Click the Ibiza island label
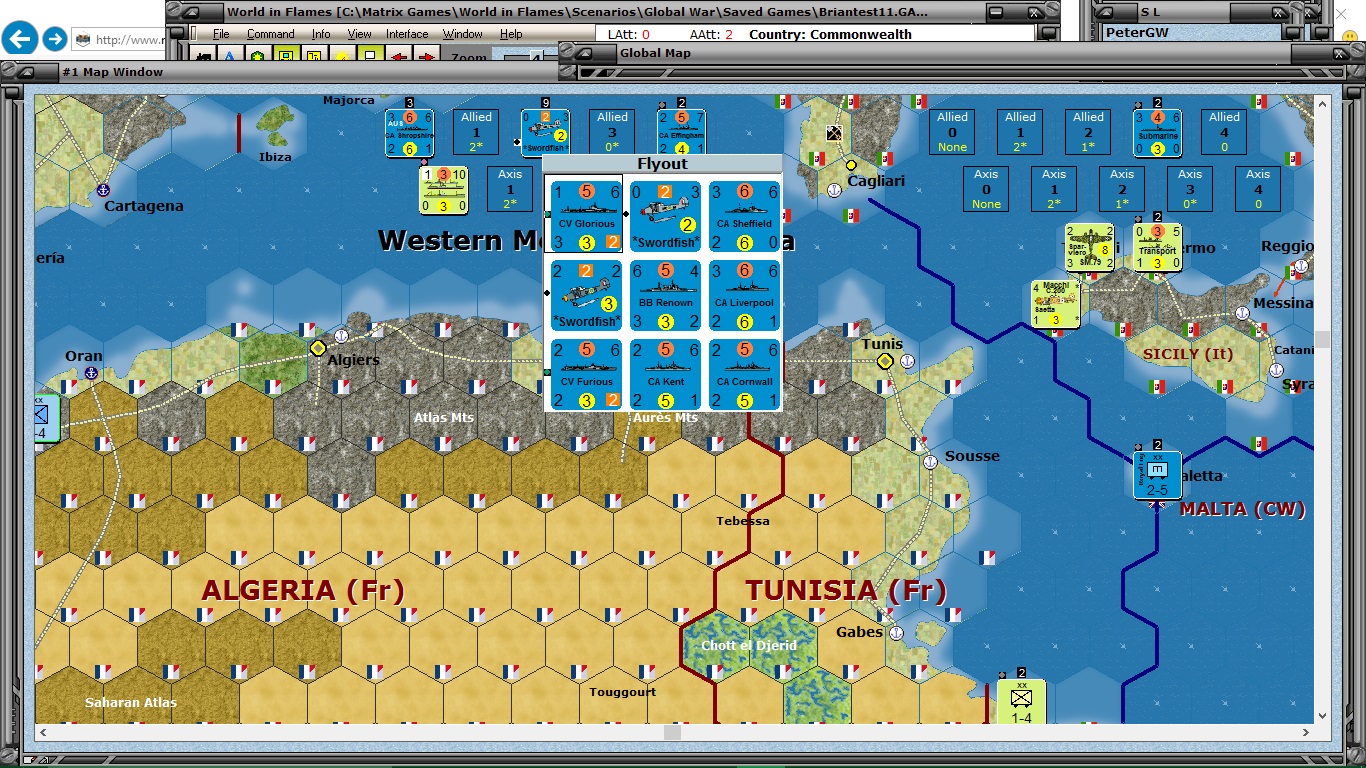This screenshot has height=768, width=1366. [x=275, y=156]
